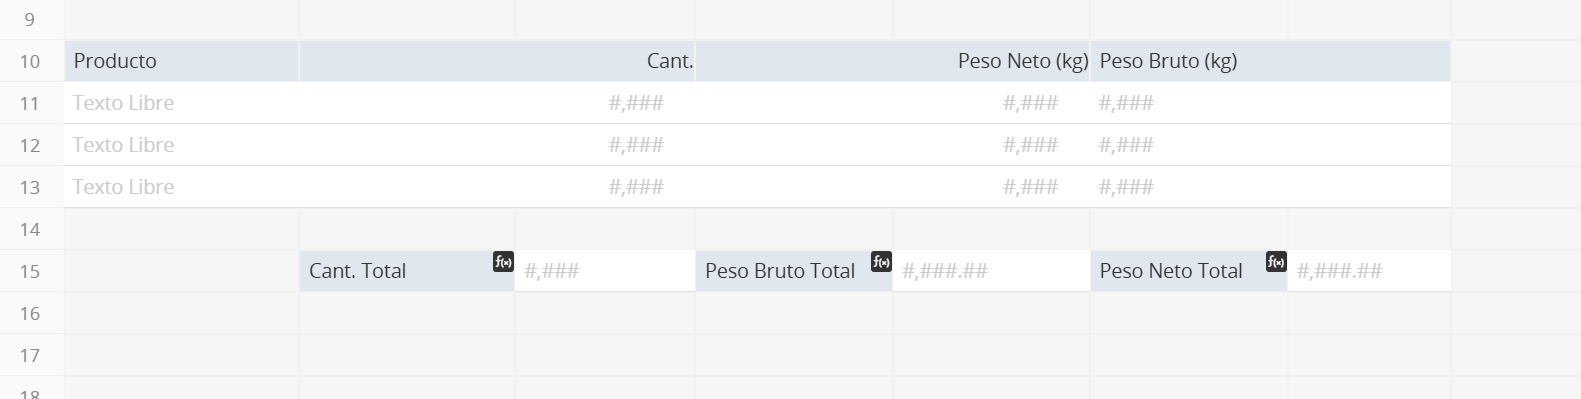Viewport: 1581px width, 399px height.
Task: Click the Texto Libre field in row 12
Action: pos(181,145)
